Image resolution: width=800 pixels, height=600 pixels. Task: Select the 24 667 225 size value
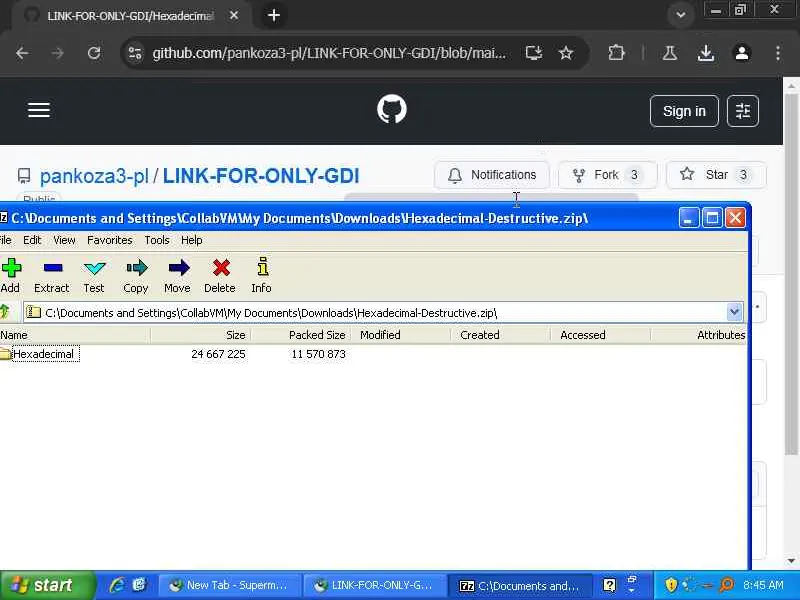pyautogui.click(x=218, y=354)
